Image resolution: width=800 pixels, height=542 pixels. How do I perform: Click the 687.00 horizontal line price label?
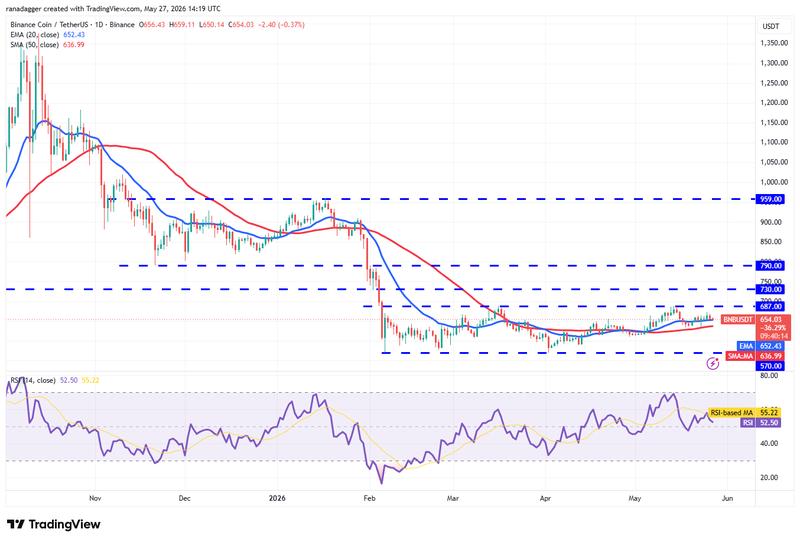pyautogui.click(x=770, y=306)
